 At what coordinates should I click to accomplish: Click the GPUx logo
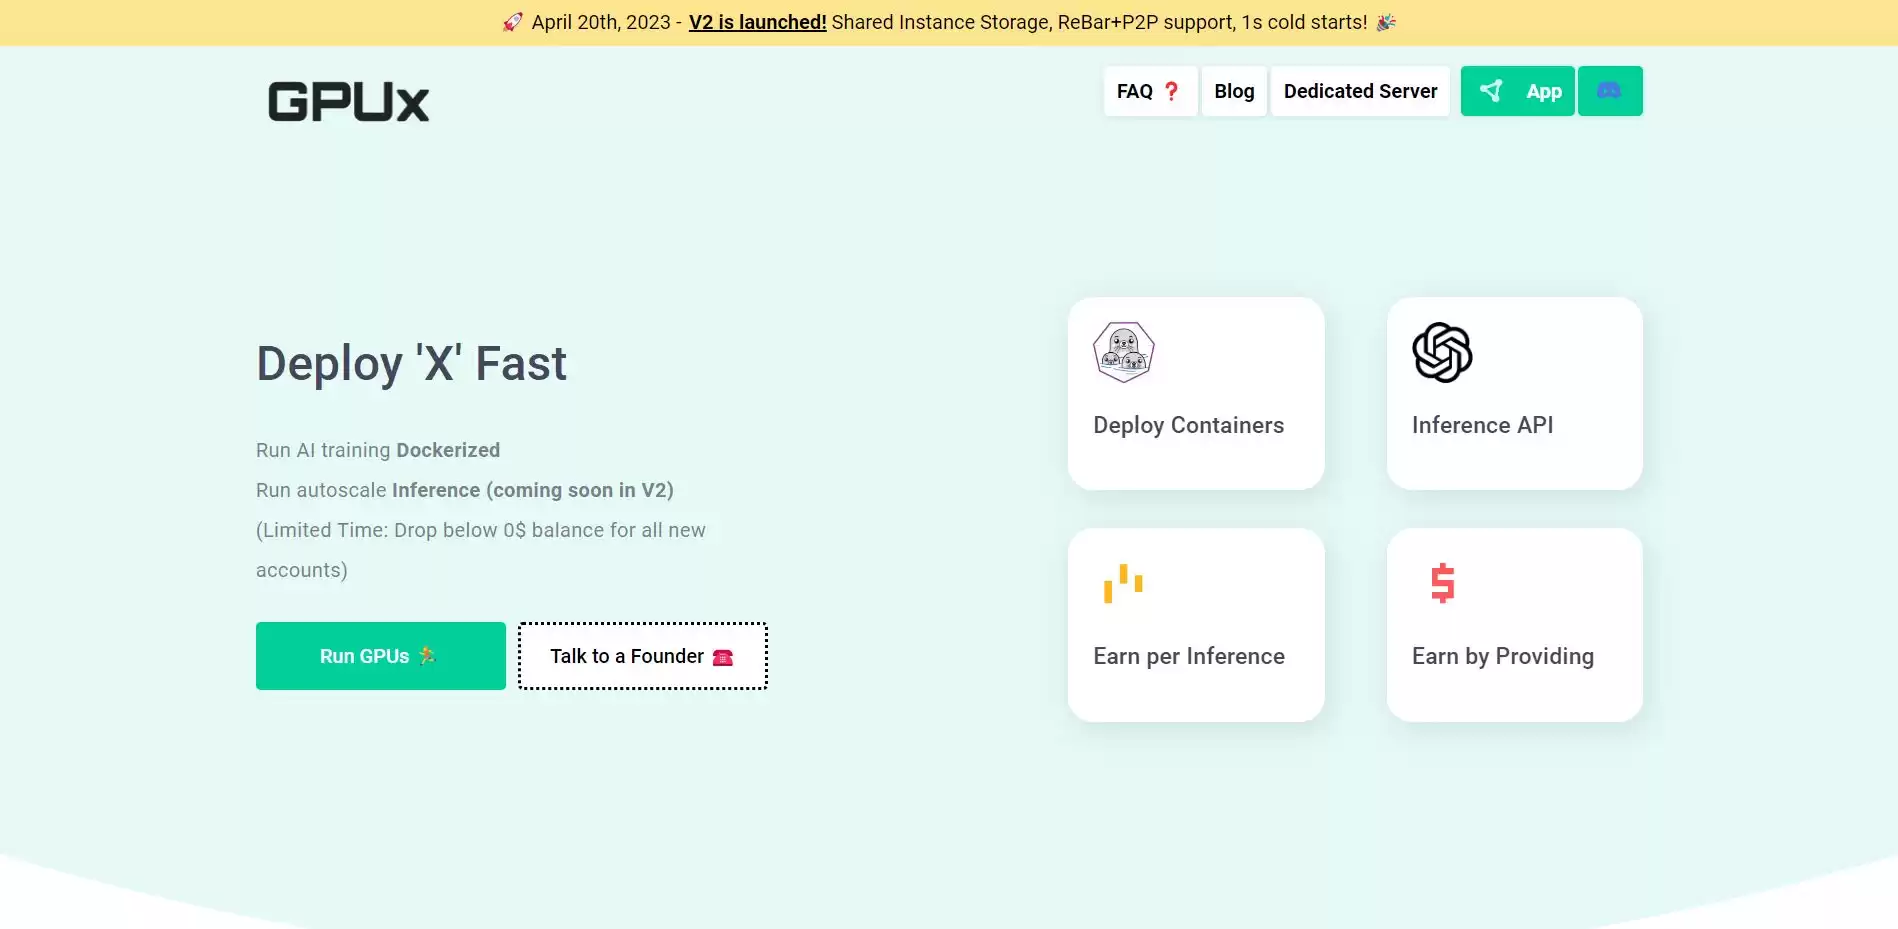(348, 102)
